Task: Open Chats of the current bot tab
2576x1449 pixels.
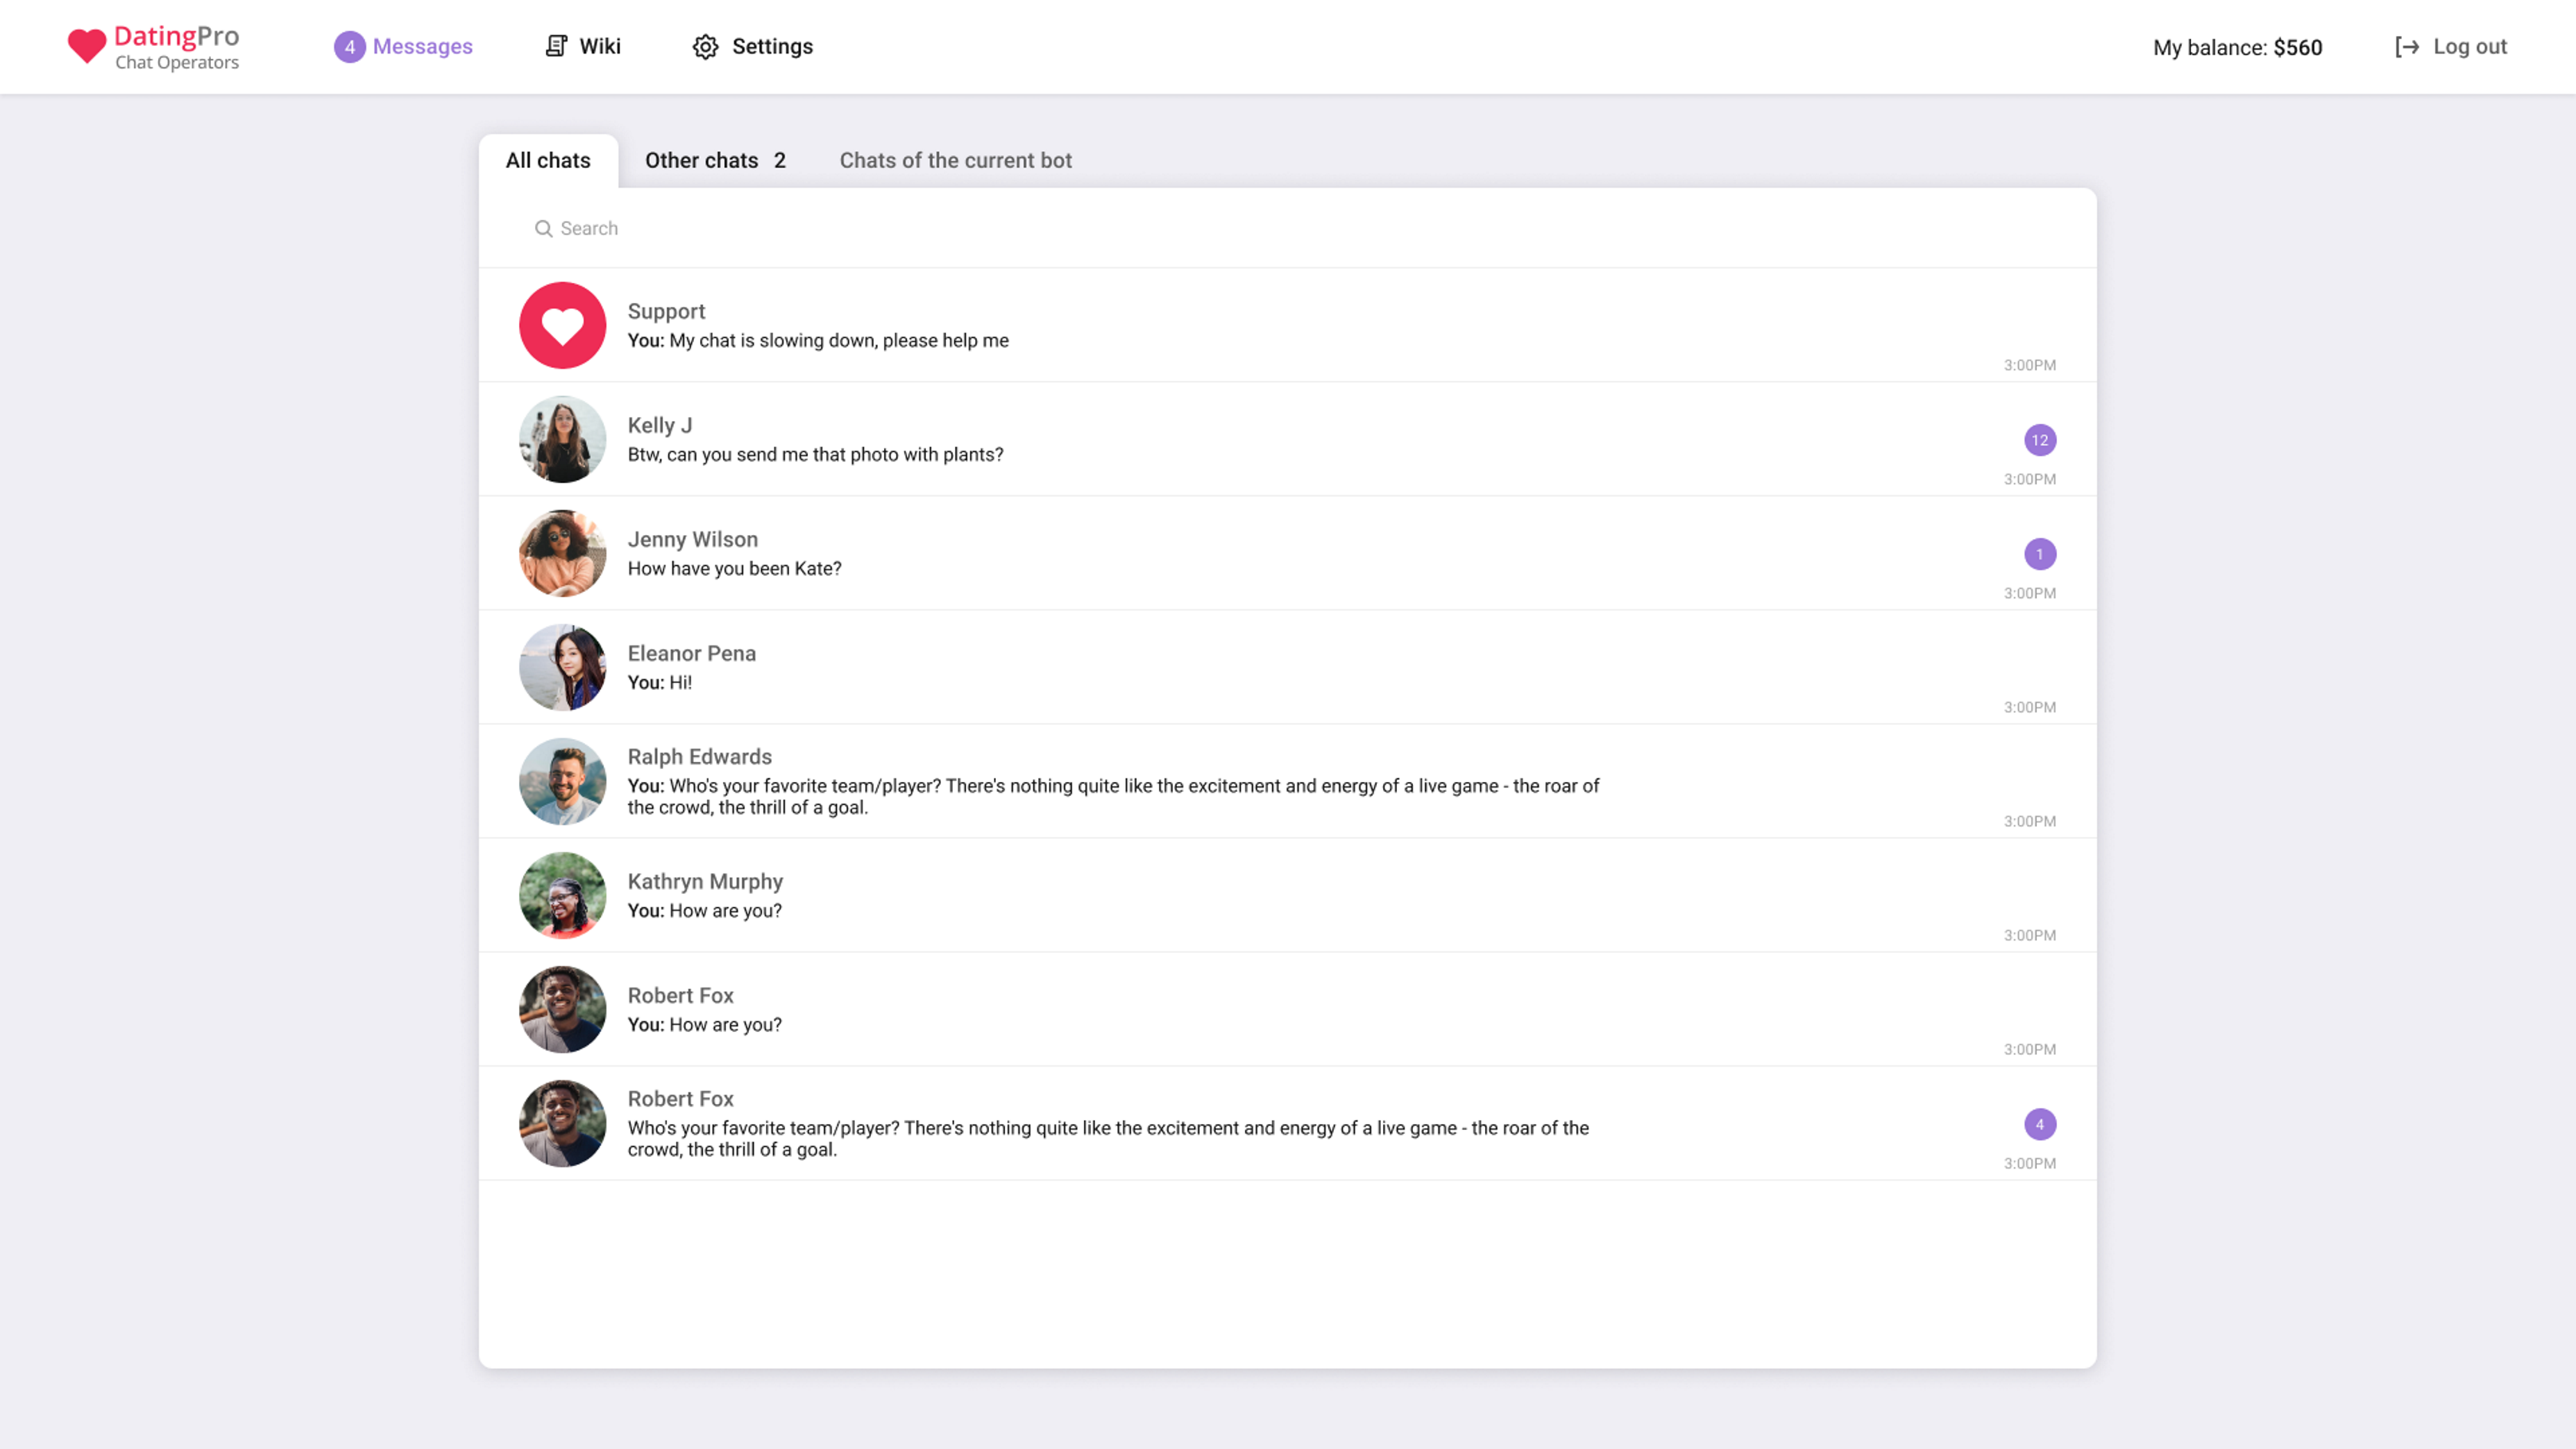Action: pyautogui.click(x=955, y=160)
